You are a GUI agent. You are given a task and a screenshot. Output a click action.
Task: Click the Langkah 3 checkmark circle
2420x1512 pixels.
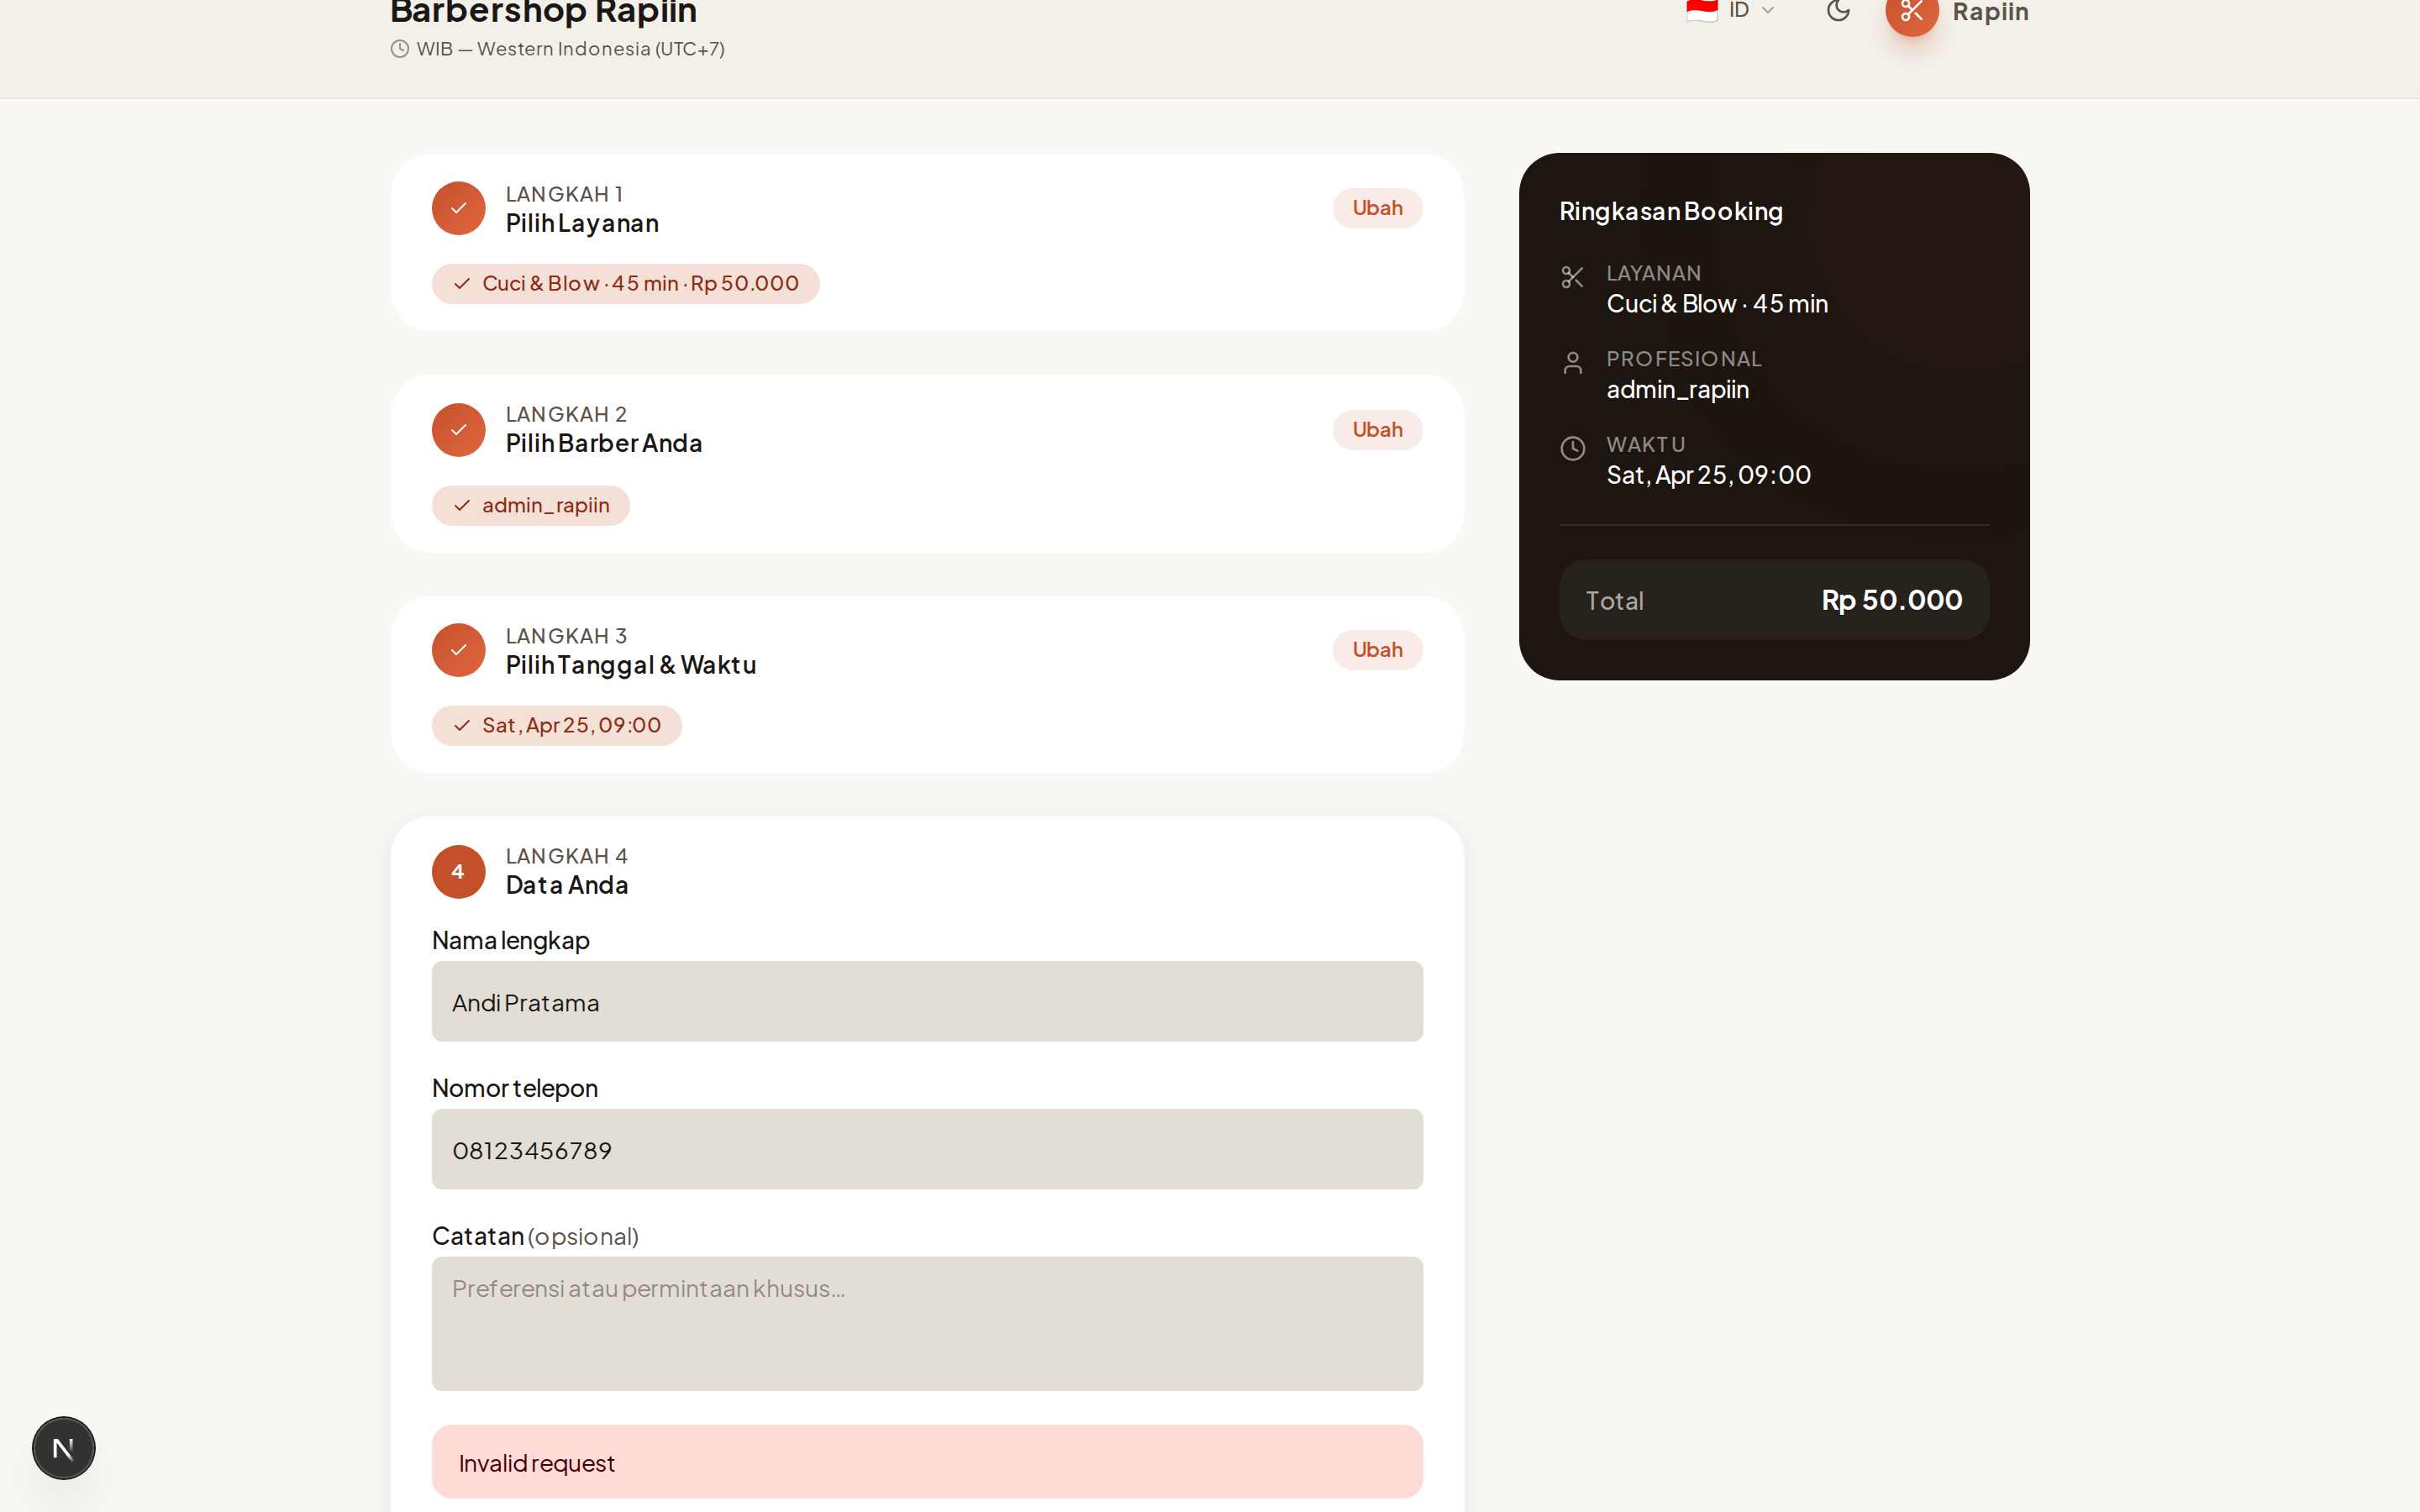(458, 650)
